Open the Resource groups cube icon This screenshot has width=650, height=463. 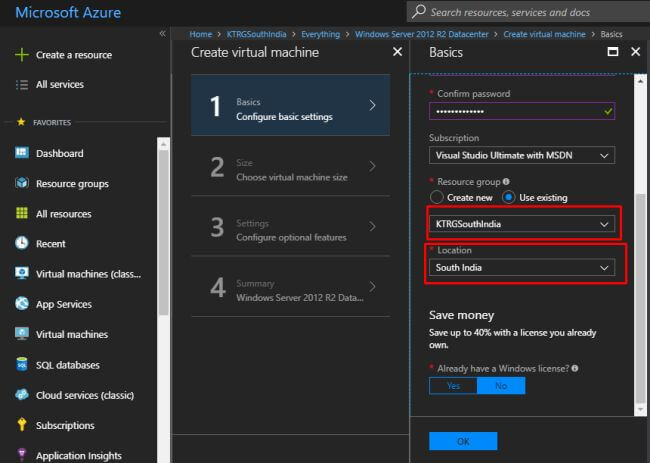click(21, 183)
